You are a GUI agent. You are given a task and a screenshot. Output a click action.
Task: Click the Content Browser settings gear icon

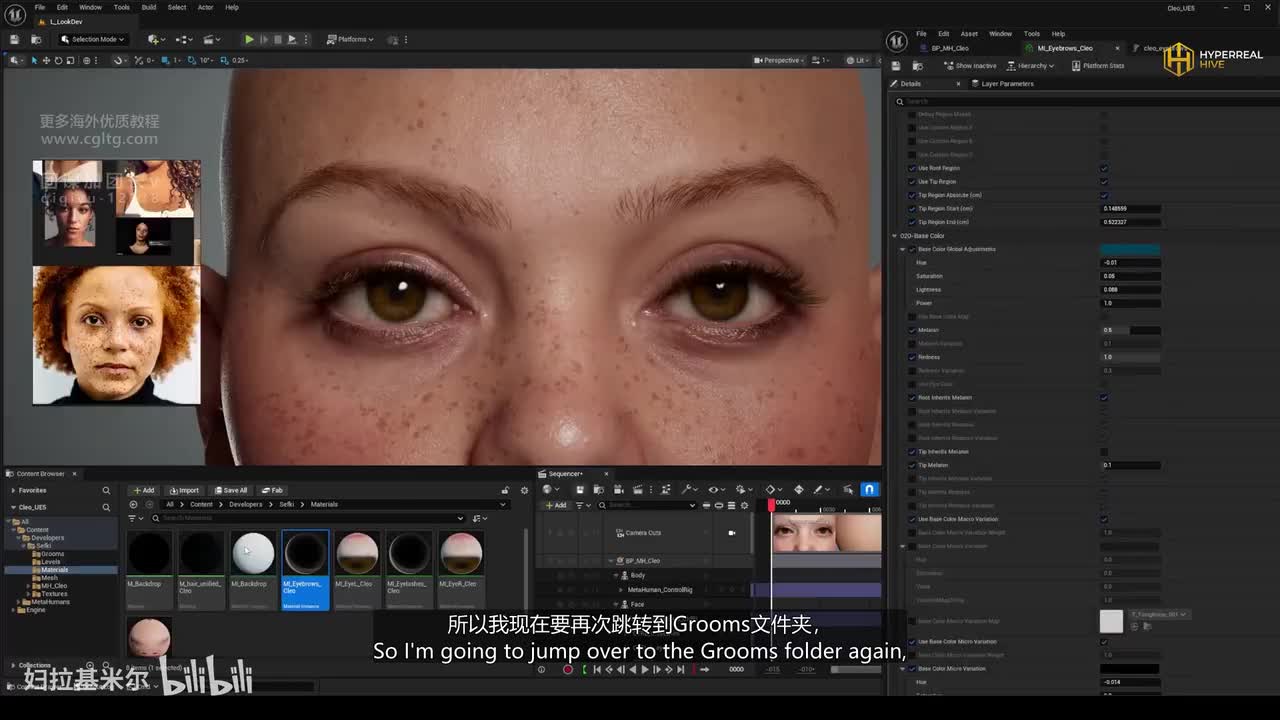tap(524, 490)
